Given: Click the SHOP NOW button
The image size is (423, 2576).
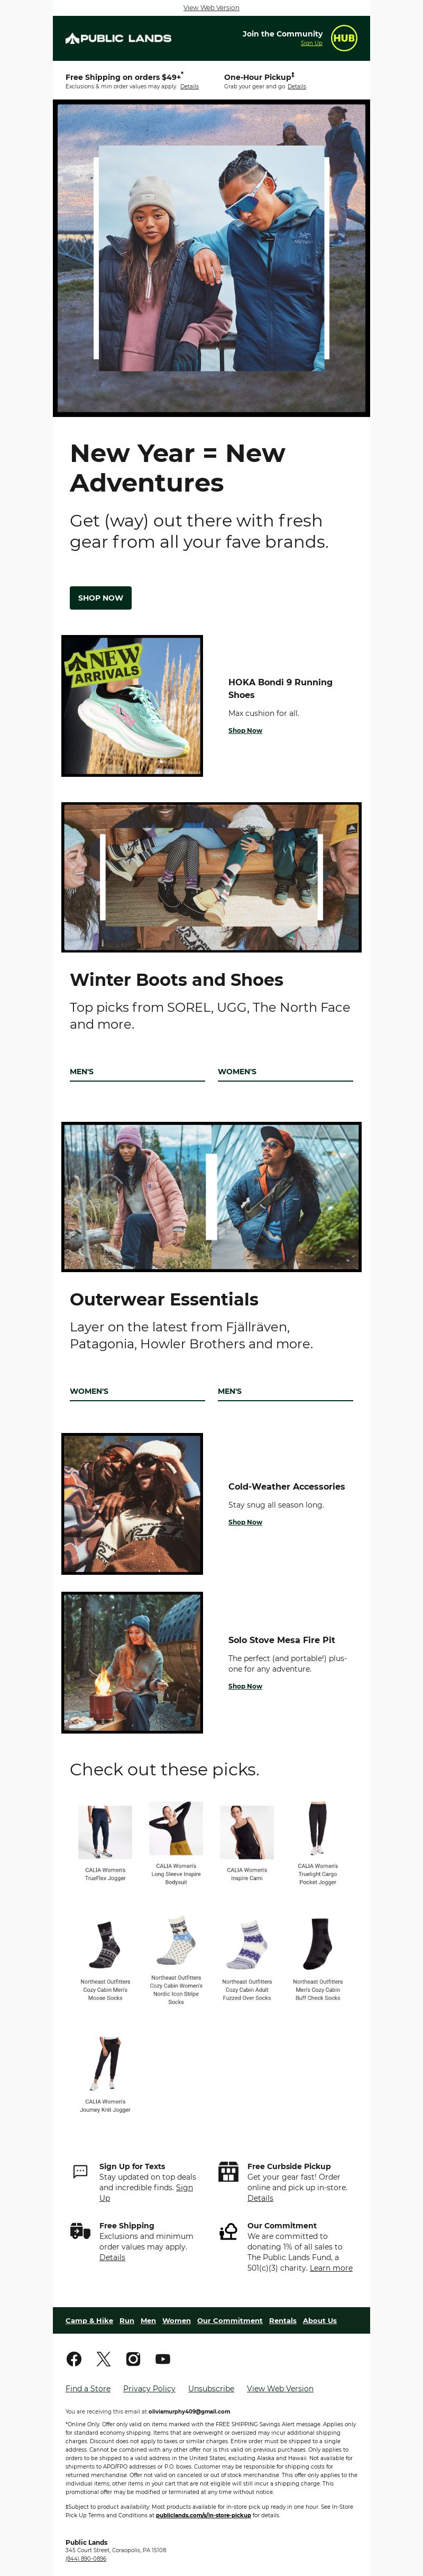Looking at the screenshot, I should (100, 598).
